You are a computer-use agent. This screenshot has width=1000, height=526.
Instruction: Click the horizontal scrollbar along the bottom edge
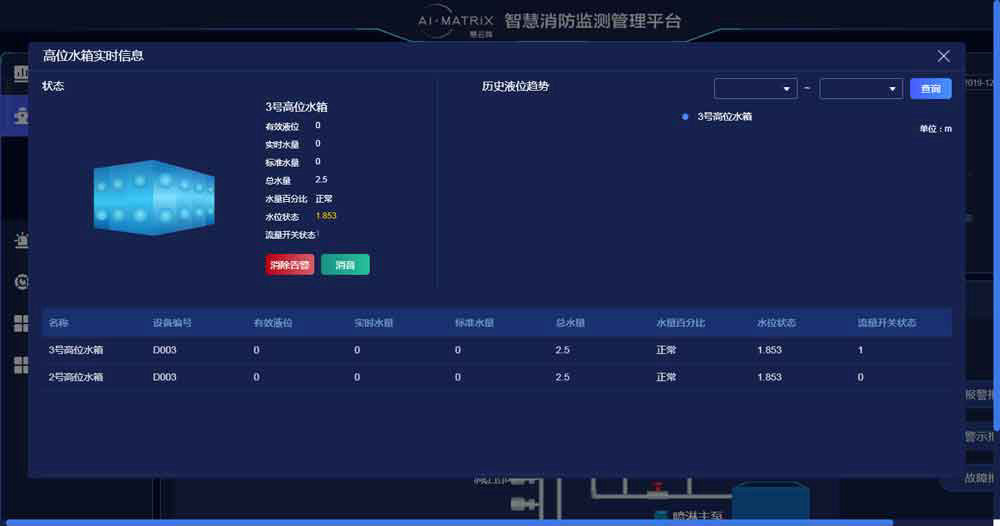tap(450, 523)
